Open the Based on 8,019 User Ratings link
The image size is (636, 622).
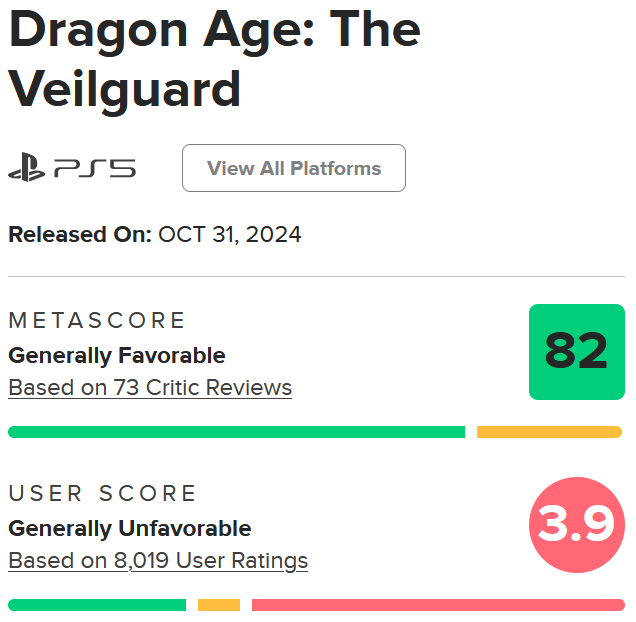pyautogui.click(x=158, y=561)
